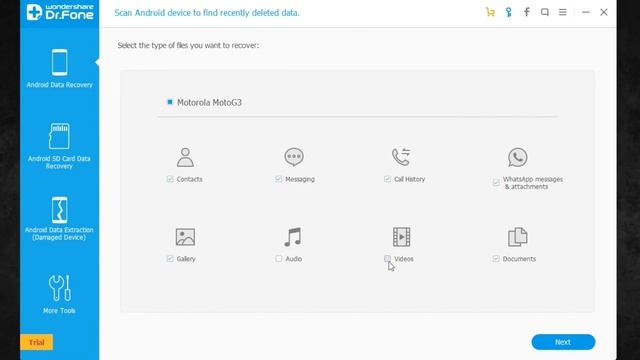640x360 pixels.
Task: Click the Contacts person icon
Action: coord(185,157)
